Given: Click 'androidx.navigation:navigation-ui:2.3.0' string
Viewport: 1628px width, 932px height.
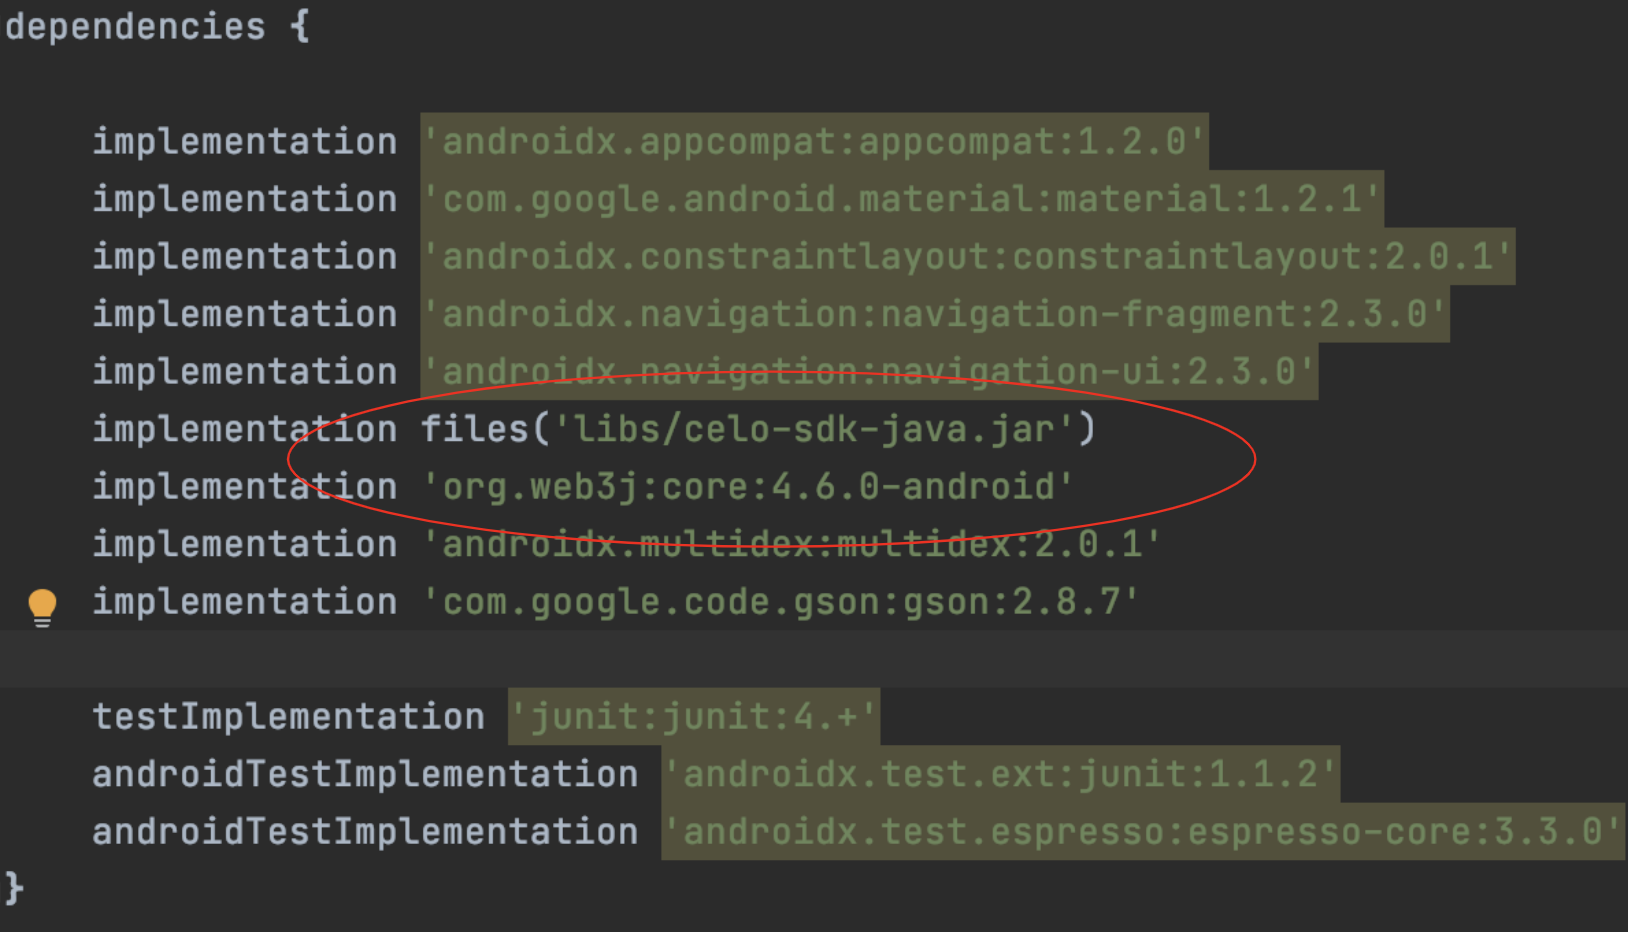Looking at the screenshot, I should pyautogui.click(x=869, y=372).
